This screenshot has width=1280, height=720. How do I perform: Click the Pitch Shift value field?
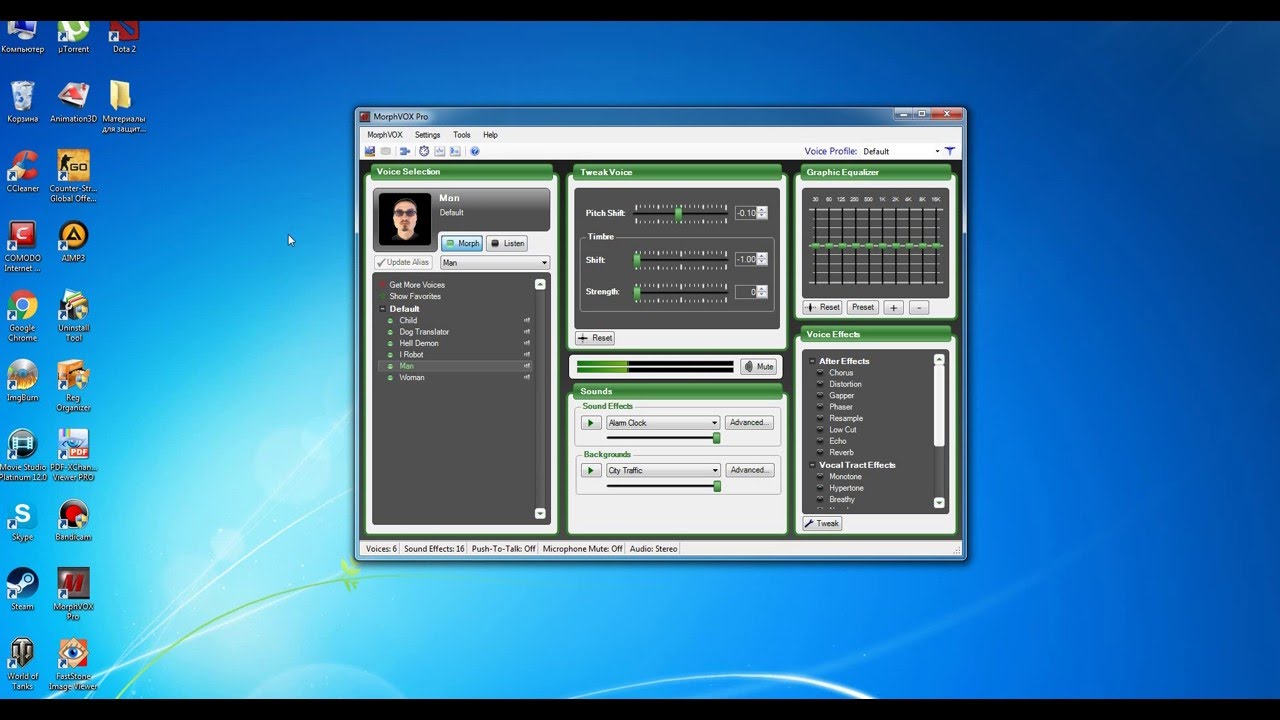click(x=746, y=213)
